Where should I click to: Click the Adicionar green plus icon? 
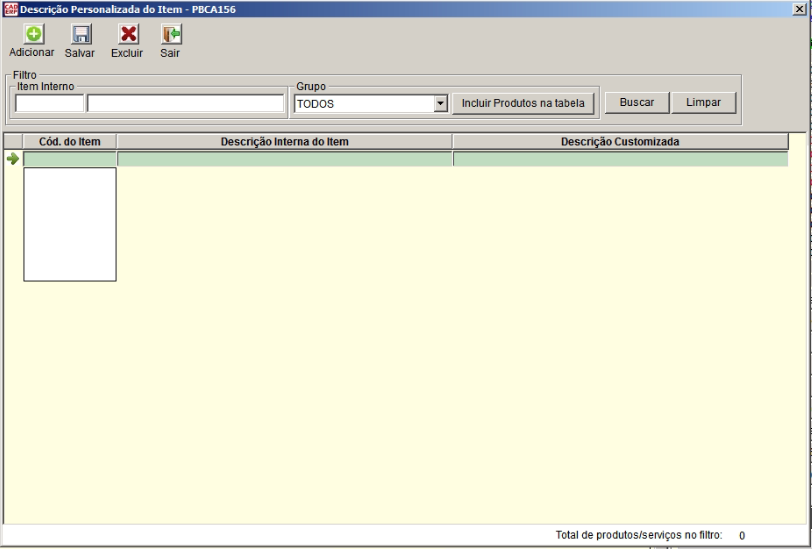pos(34,34)
